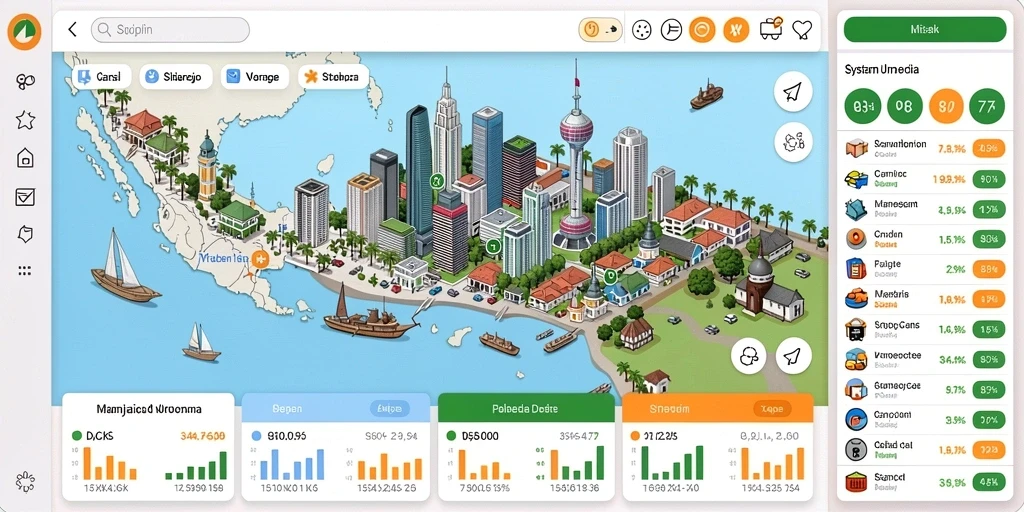Click the 344.7600 orange value
1024x512 pixels.
(202, 436)
